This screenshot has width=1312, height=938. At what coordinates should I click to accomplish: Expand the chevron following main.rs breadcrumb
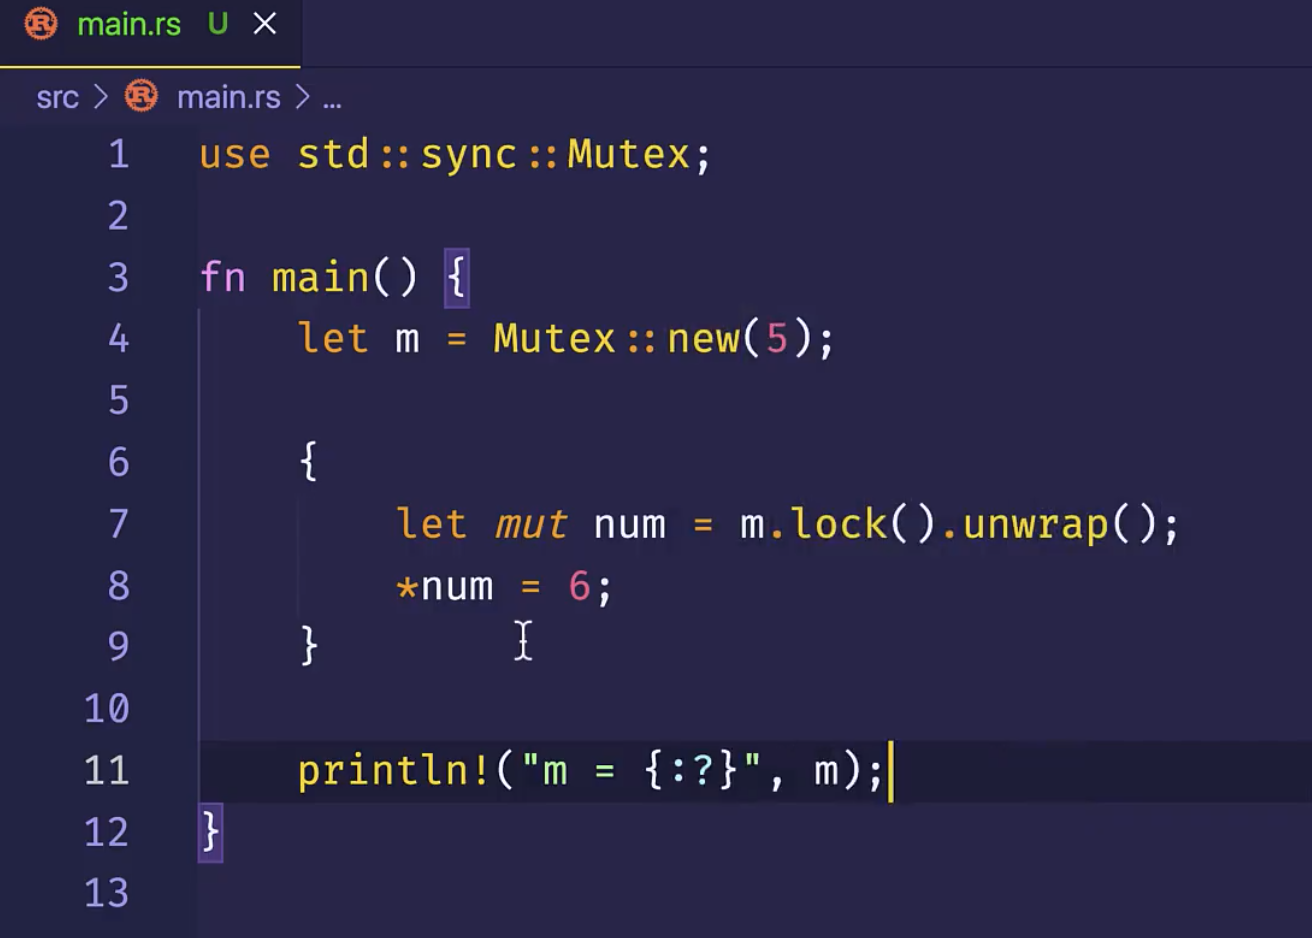[302, 97]
